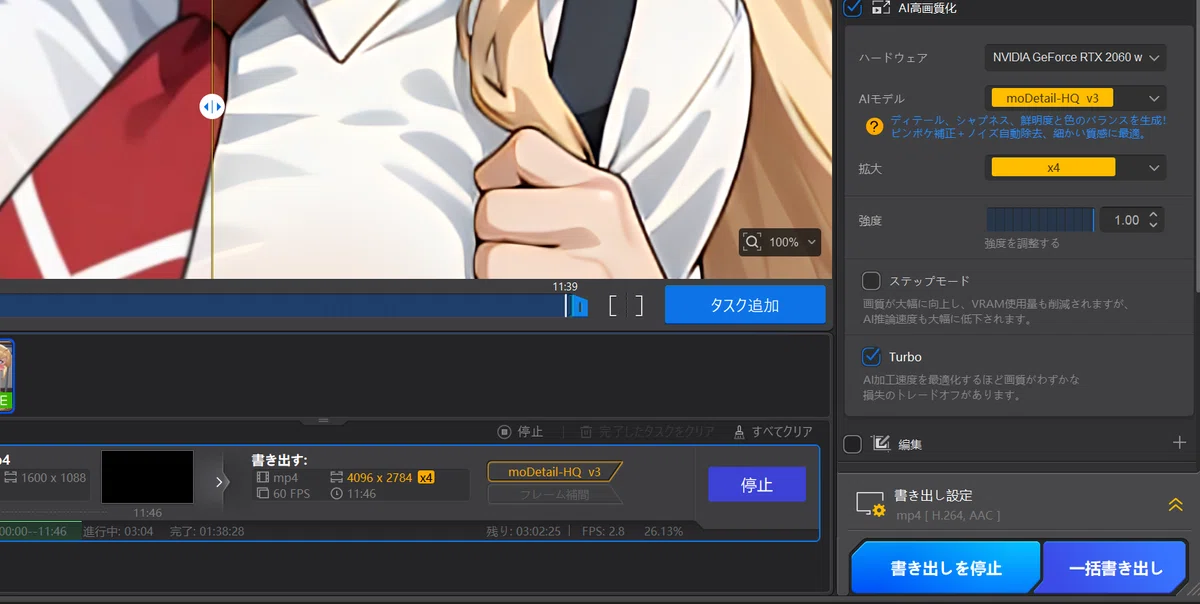Screen dimensions: 1200x604
Task: Click the black task preview thumbnail
Action: [x=147, y=477]
